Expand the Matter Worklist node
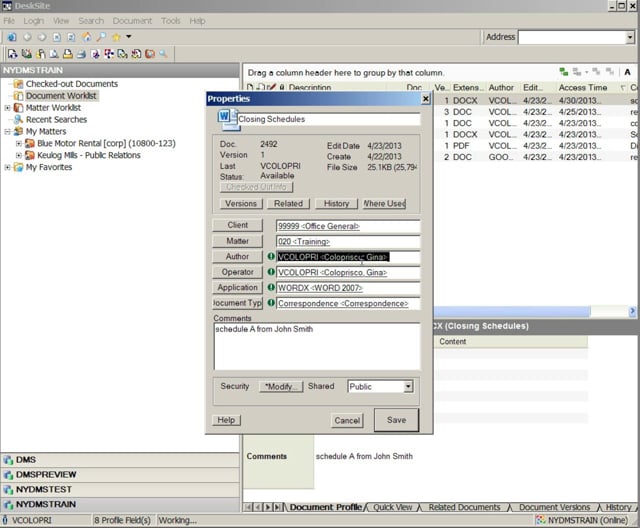The width and height of the screenshot is (640, 528). coord(8,108)
